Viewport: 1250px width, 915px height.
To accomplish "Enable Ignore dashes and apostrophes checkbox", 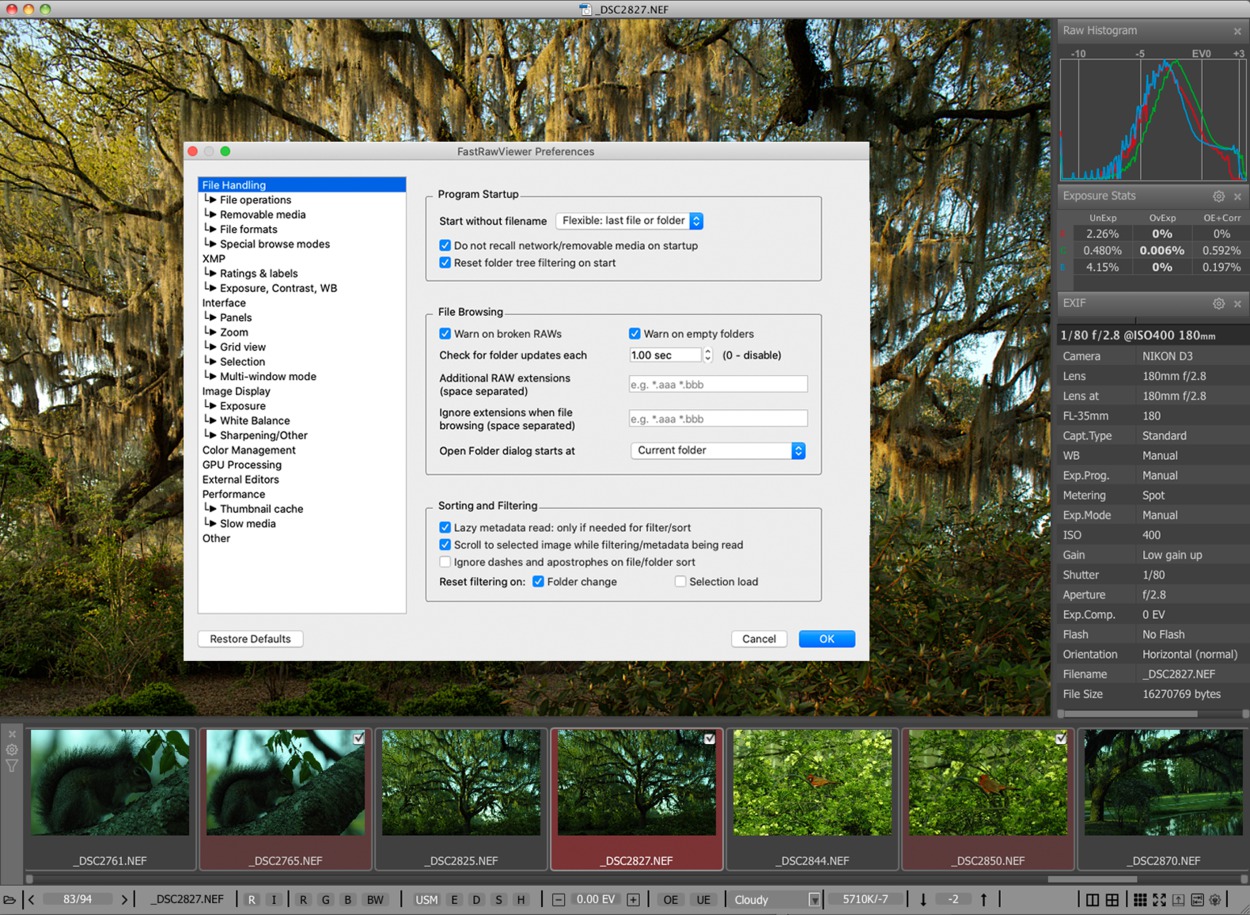I will pyautogui.click(x=445, y=563).
